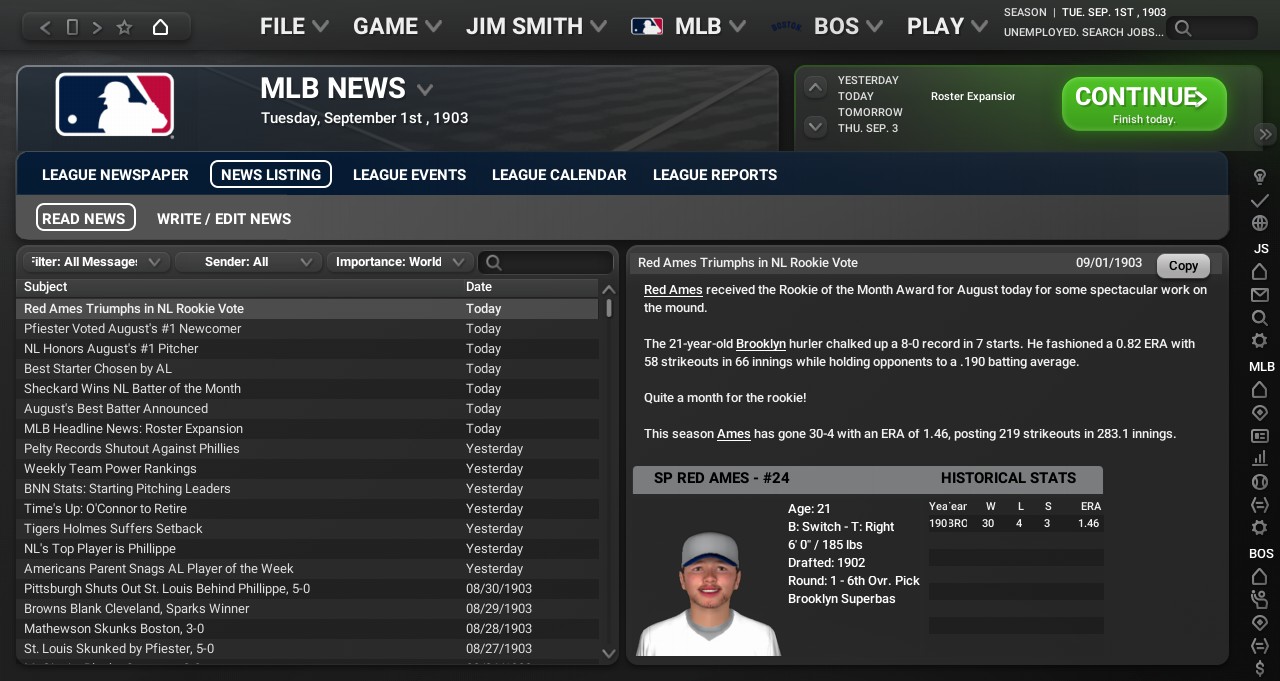This screenshot has height=681, width=1280.
Task: Open the mail envelope icon in sidebar
Action: point(1260,295)
